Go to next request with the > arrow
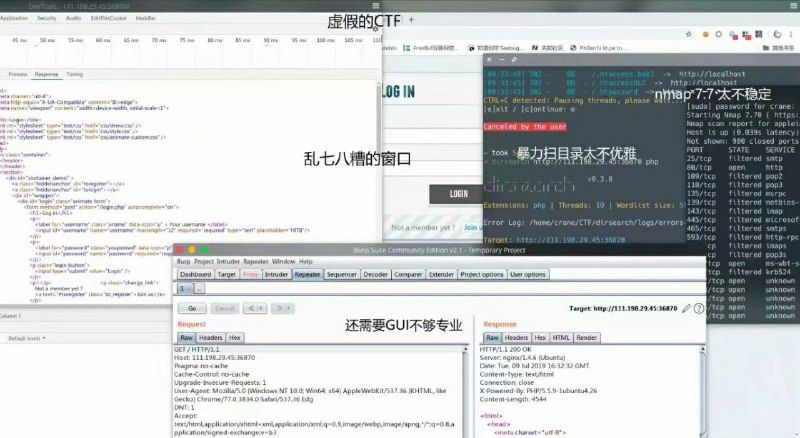This screenshot has width=800, height=438. 279,309
